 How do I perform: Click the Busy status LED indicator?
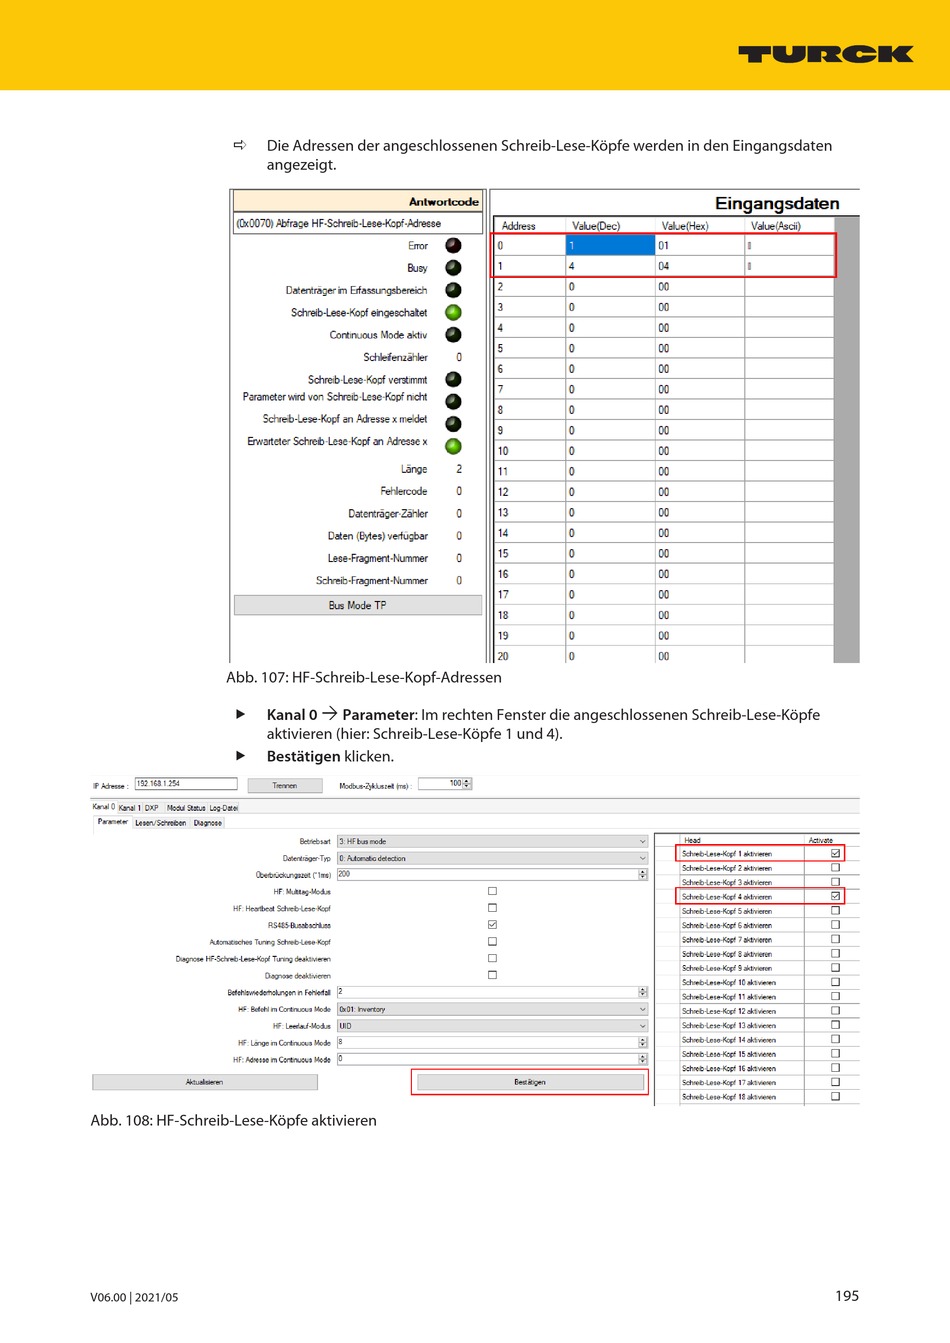click(453, 268)
